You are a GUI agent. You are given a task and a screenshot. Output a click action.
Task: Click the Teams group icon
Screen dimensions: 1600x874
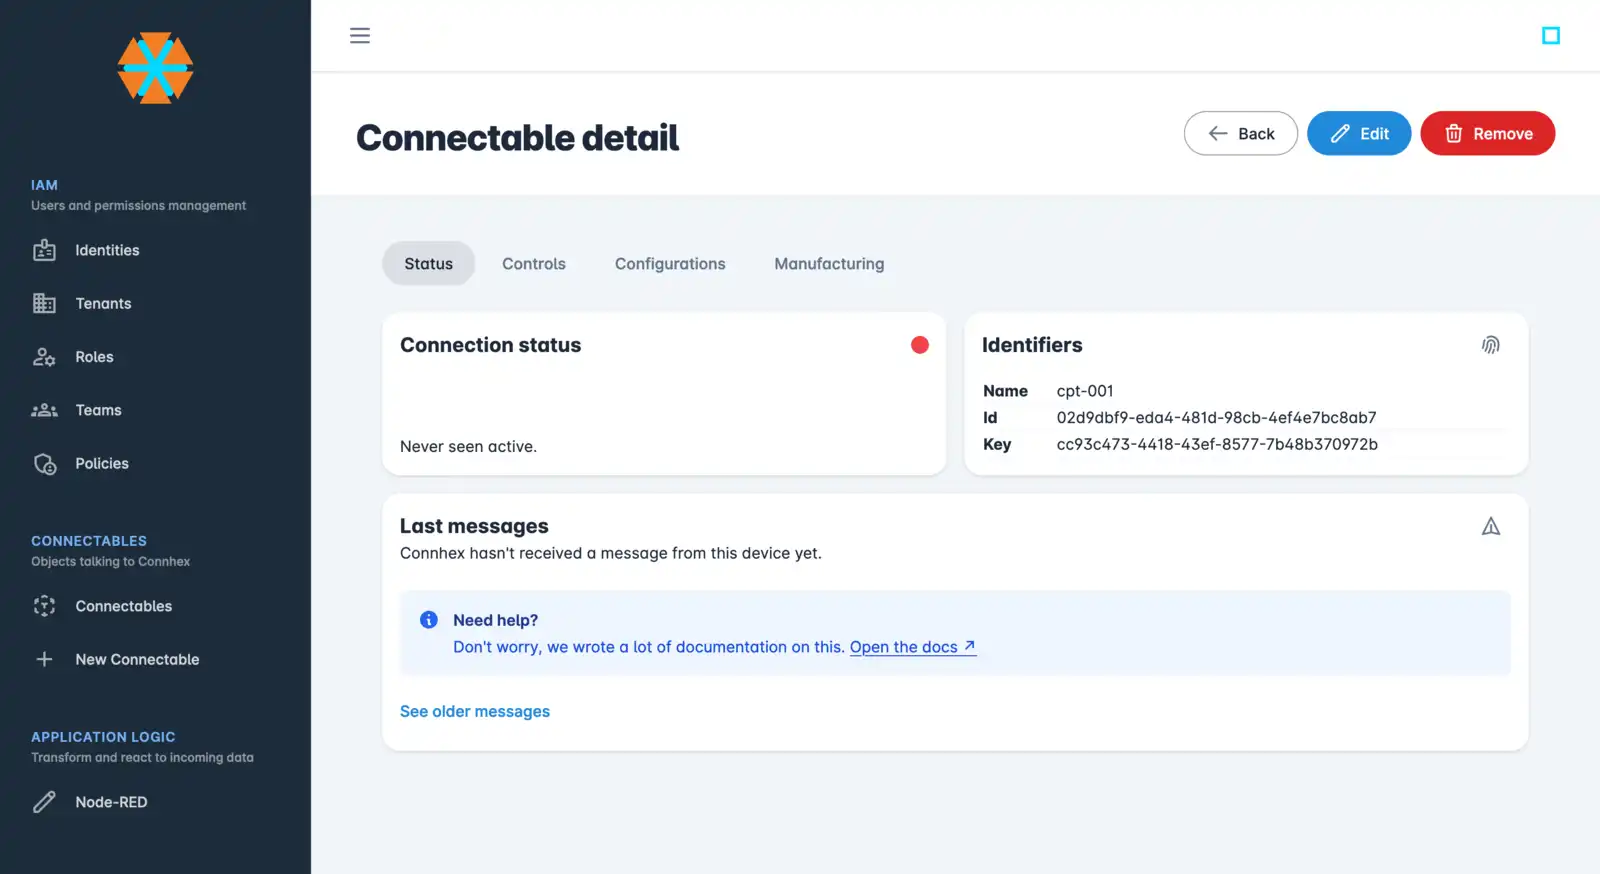click(44, 410)
